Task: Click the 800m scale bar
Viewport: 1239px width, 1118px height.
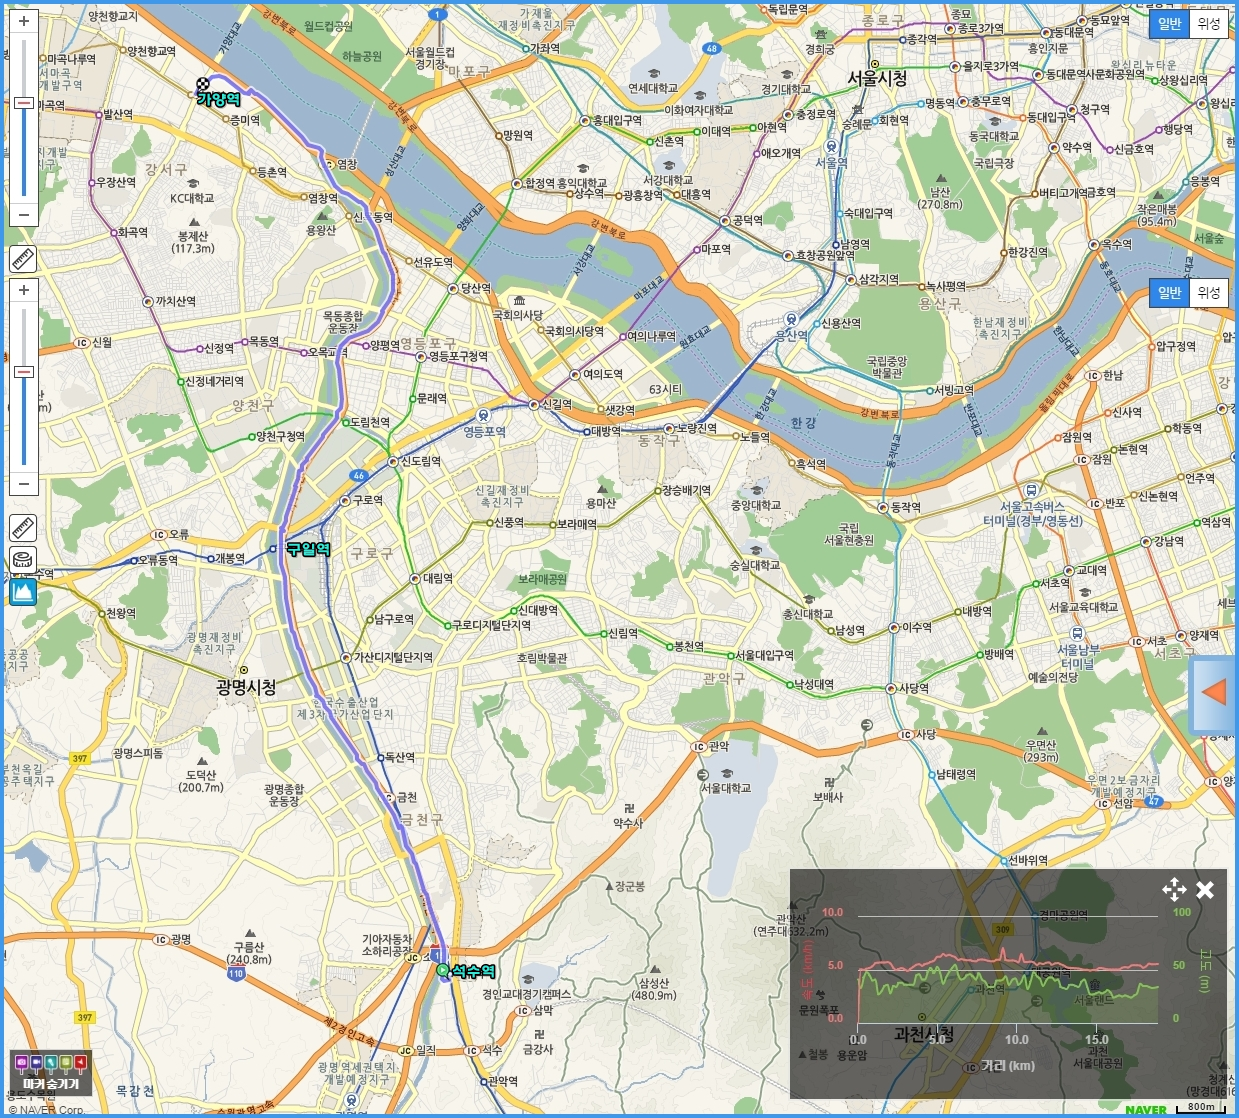Action: click(x=1201, y=1107)
